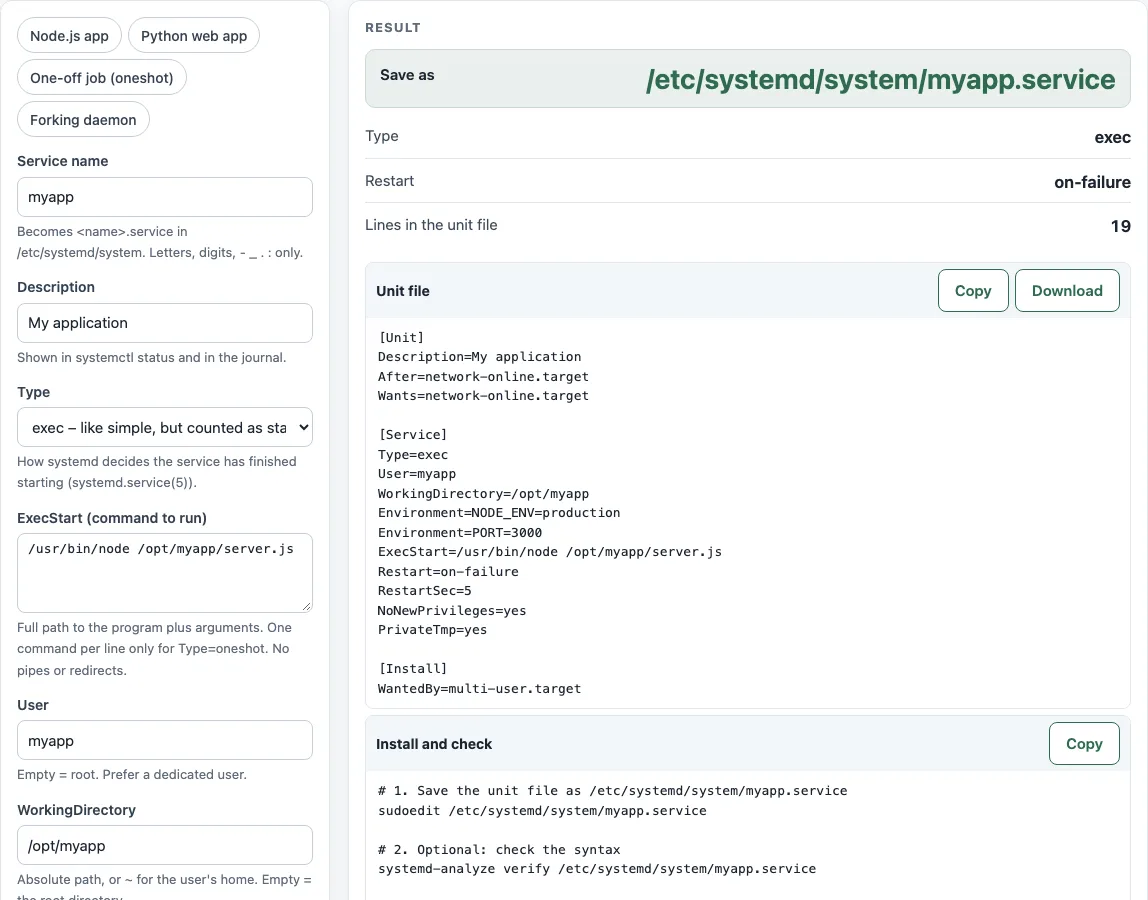This screenshot has height=900, width=1148.
Task: Click the Restart=on-failure line
Action: 448,571
